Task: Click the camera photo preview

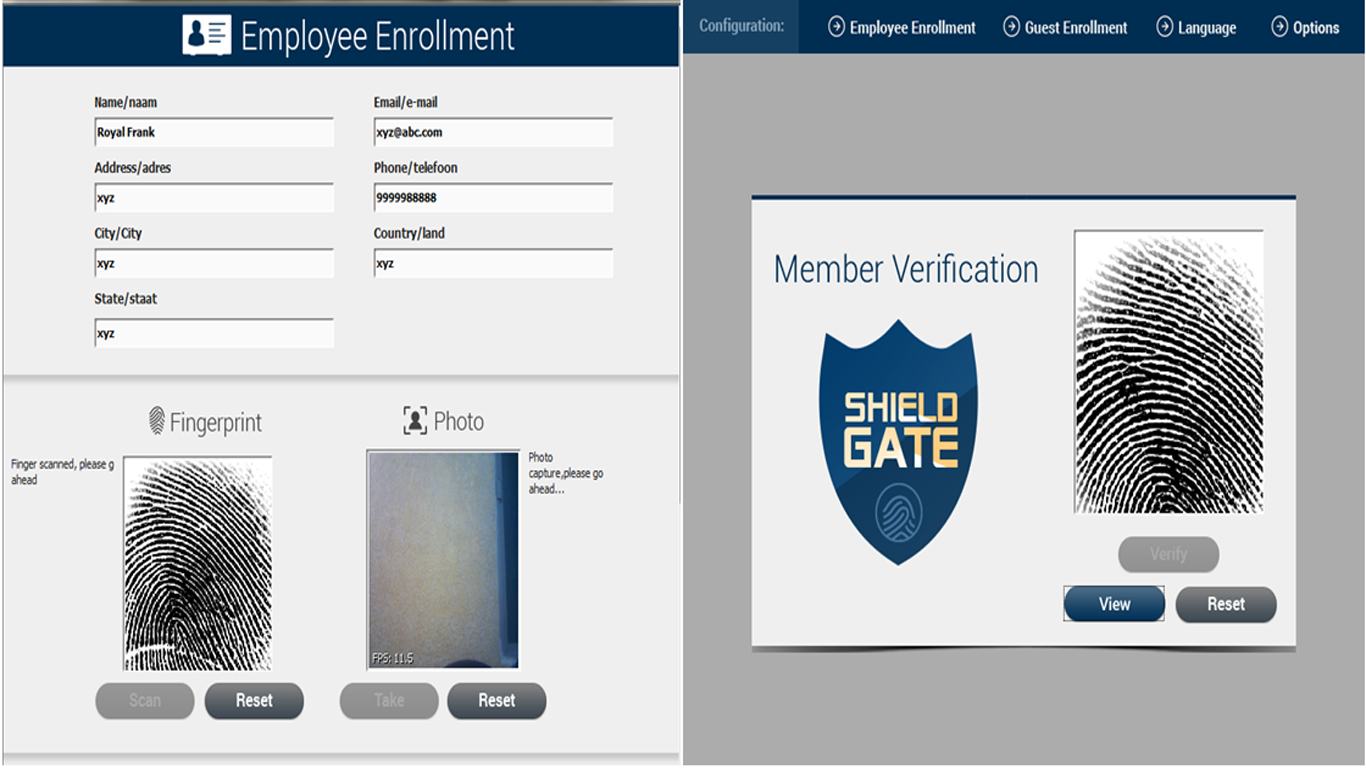Action: tap(443, 559)
